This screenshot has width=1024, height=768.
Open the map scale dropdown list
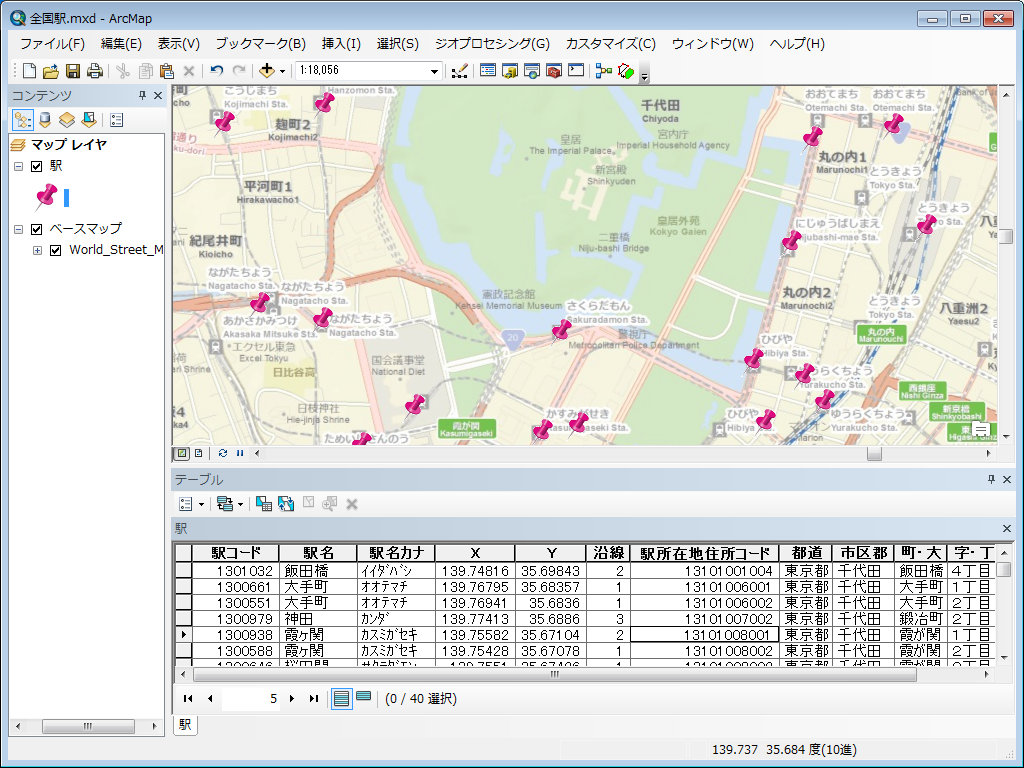point(434,71)
